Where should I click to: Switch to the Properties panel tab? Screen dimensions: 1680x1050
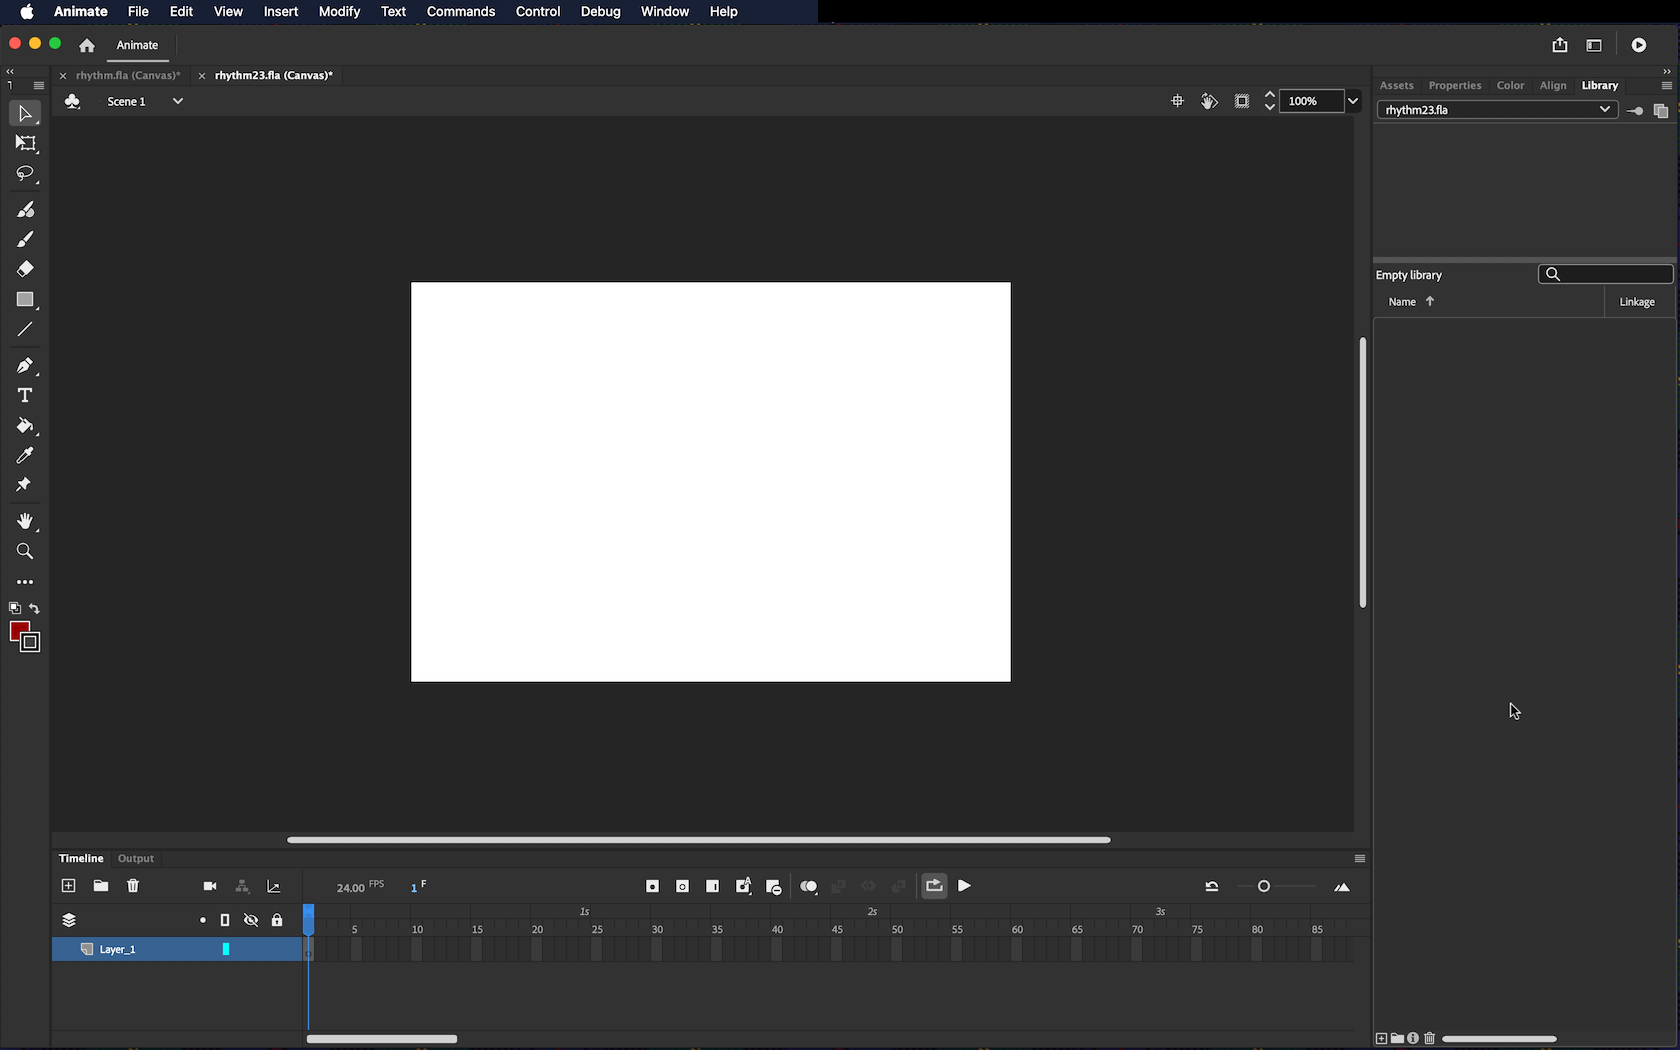point(1454,86)
